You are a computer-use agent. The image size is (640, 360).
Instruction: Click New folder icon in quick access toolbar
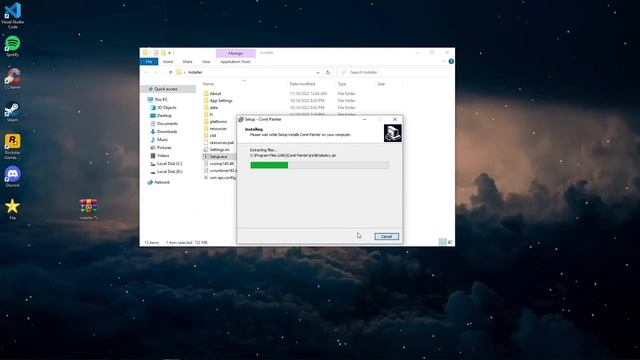[x=164, y=53]
